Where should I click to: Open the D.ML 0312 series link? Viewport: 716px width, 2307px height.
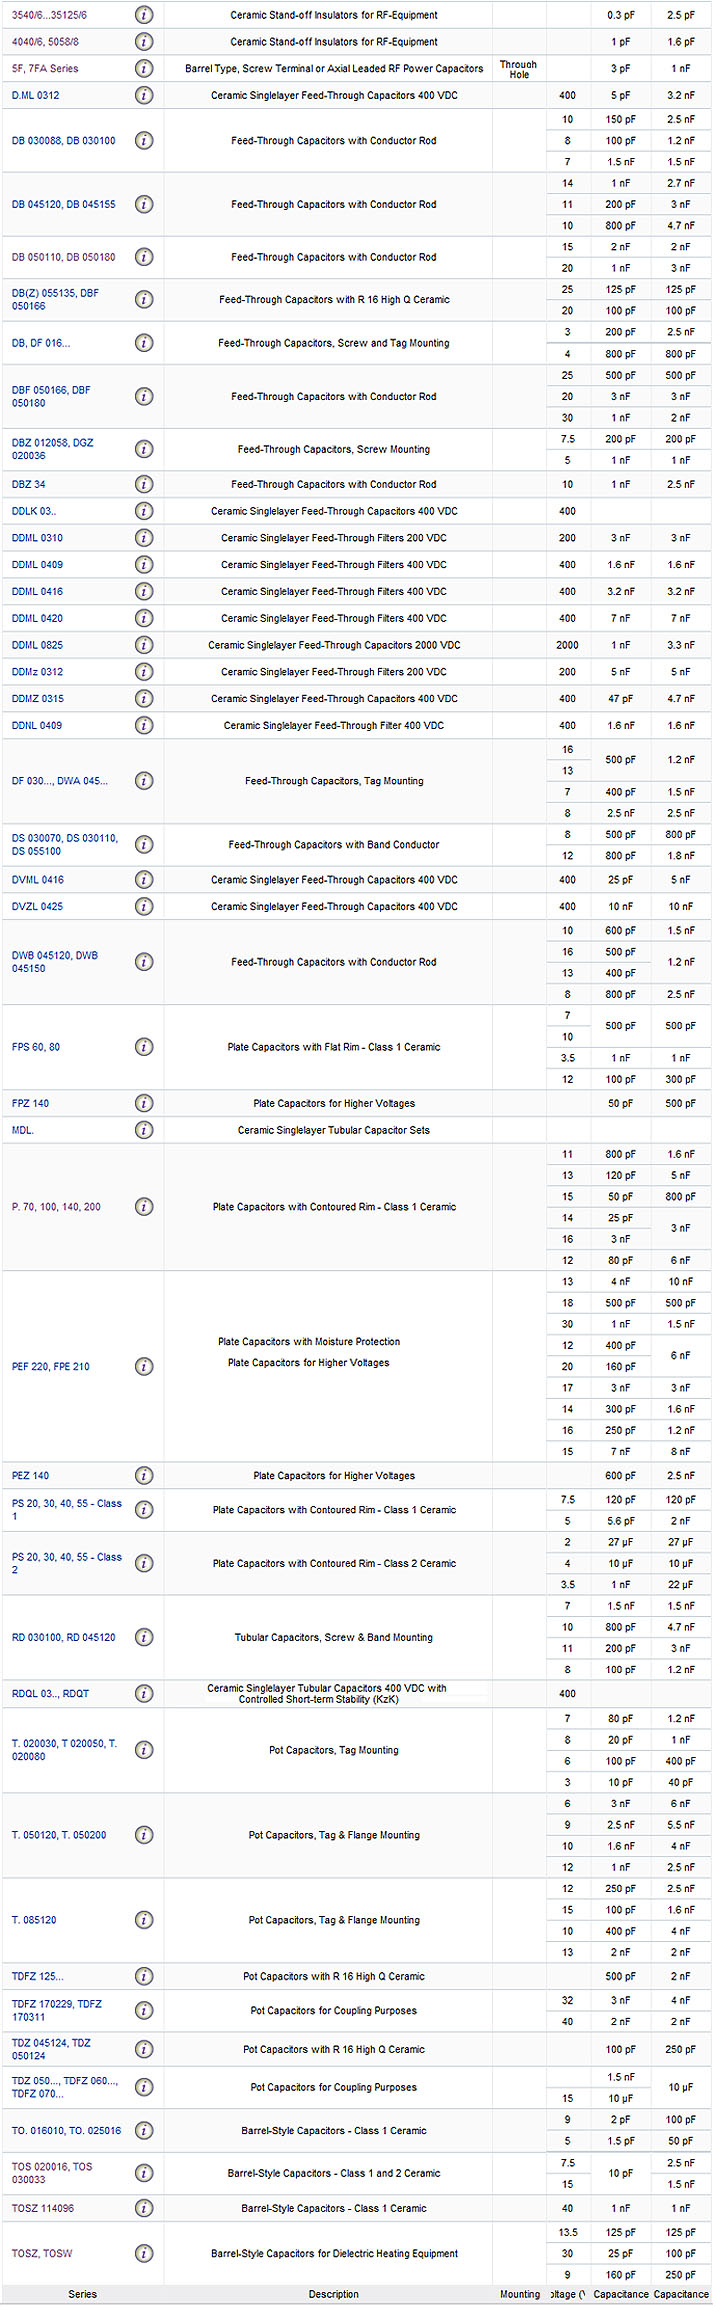[x=35, y=95]
